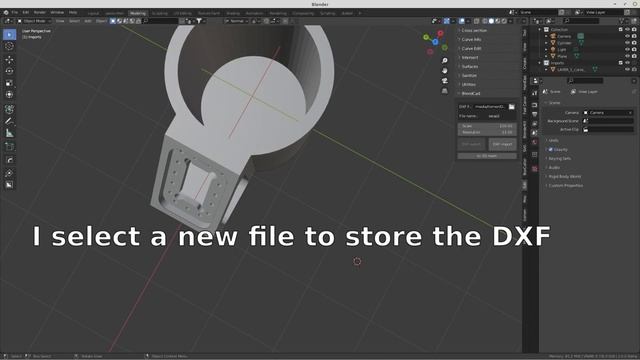Screen dimensions: 640x360
Task: Select rendered viewport shading mode
Action: 504,21
